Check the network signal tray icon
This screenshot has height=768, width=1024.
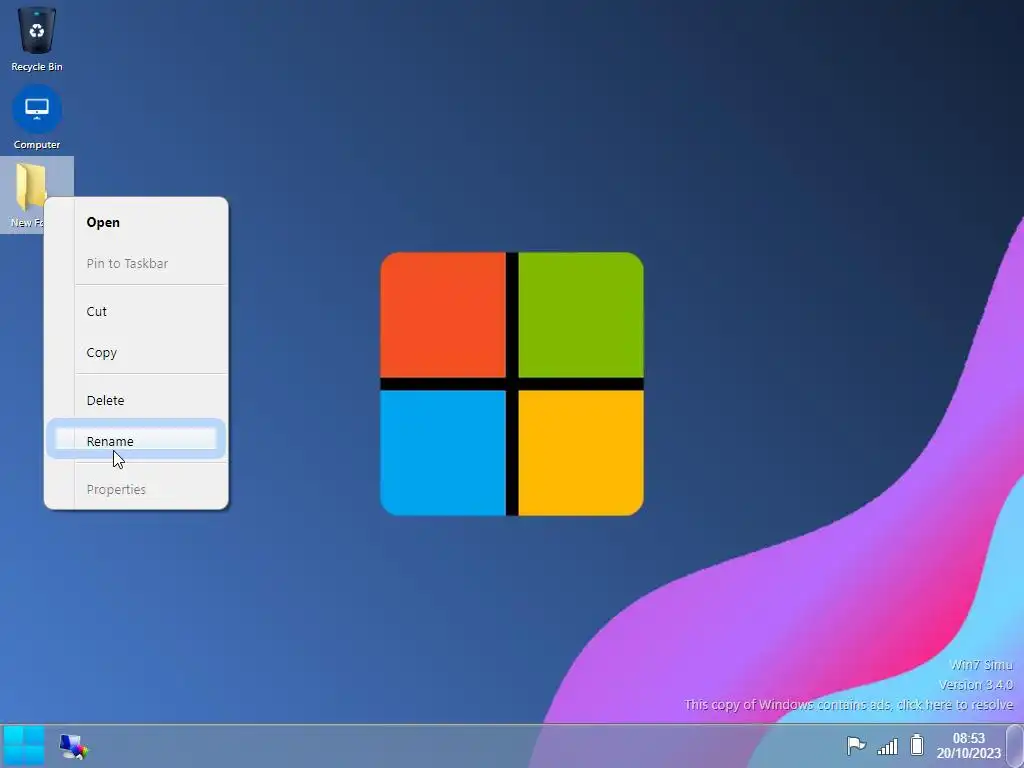pos(888,745)
